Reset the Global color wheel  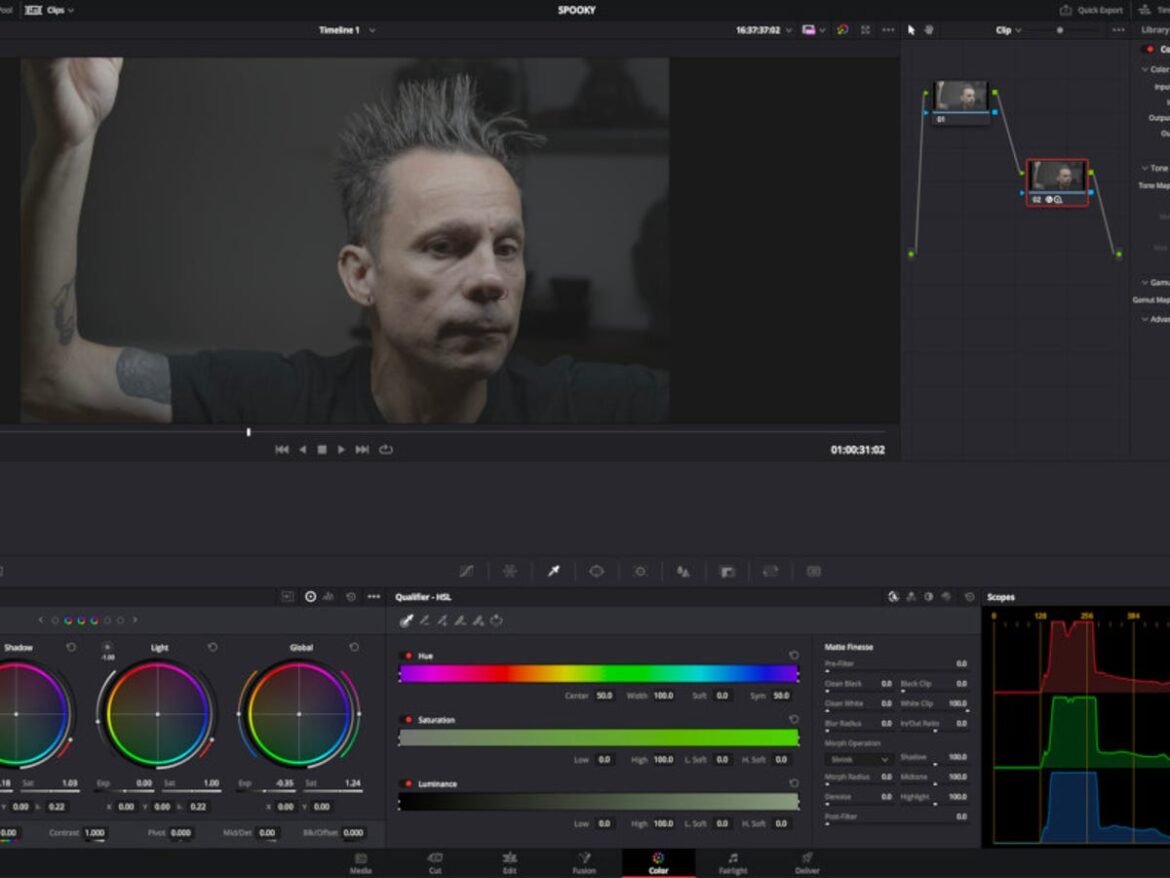tap(354, 648)
